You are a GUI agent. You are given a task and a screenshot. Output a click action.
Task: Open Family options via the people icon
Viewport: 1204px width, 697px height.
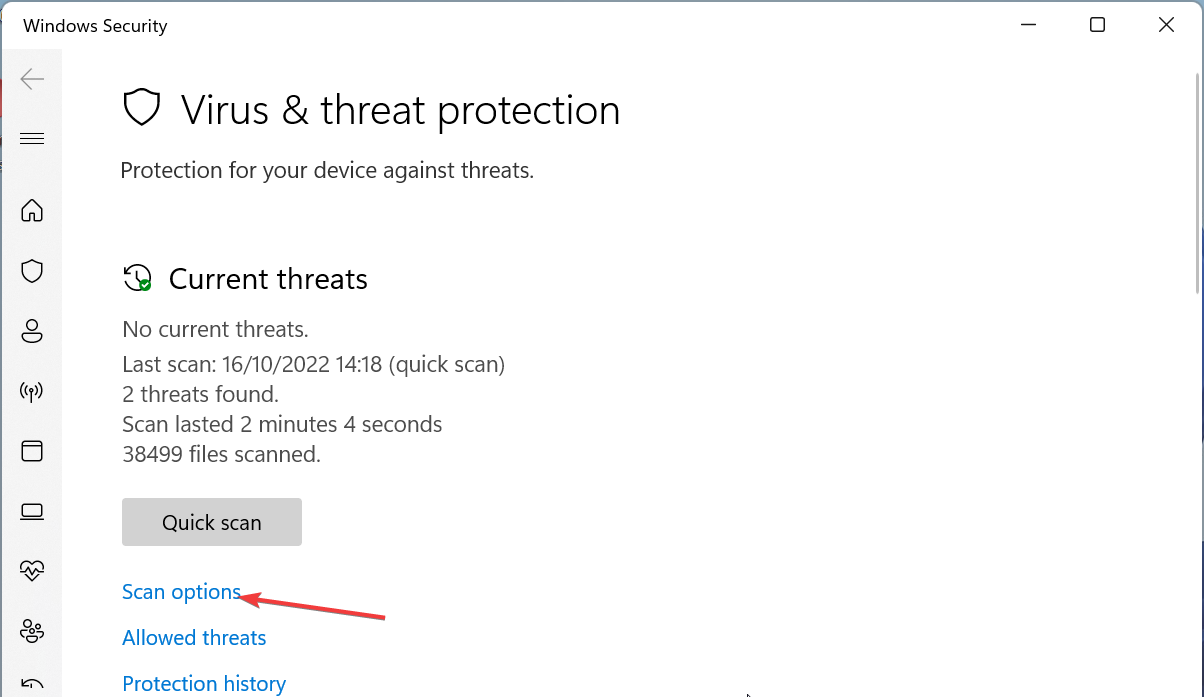[32, 631]
